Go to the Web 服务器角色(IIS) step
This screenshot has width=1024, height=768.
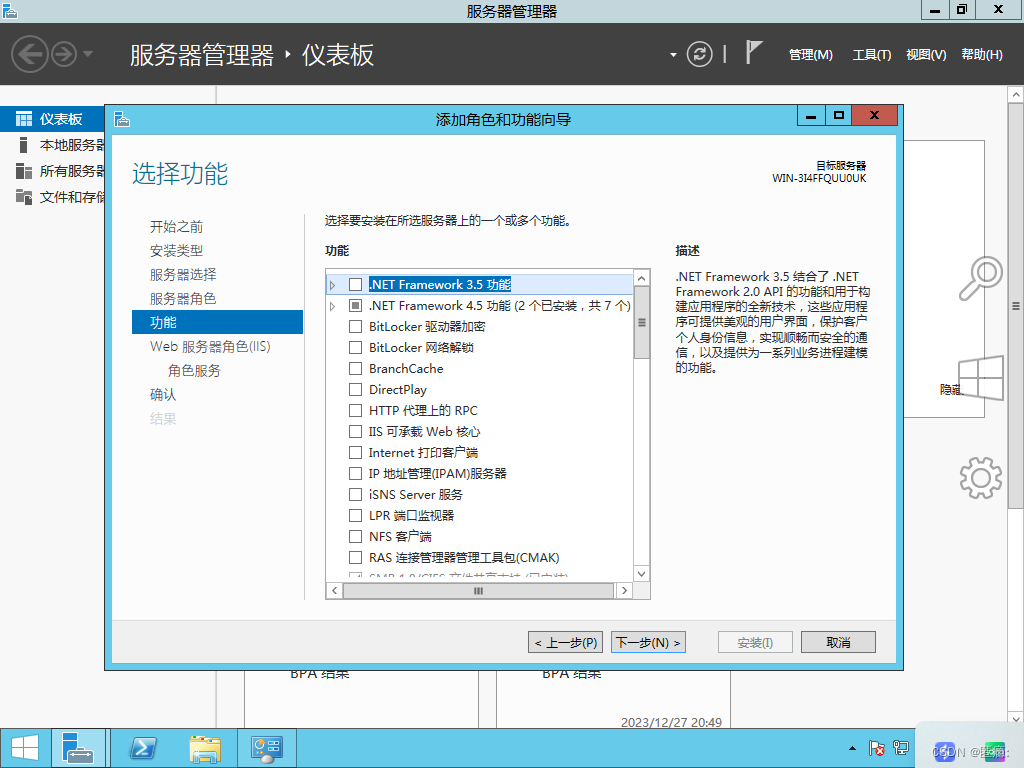(x=210, y=347)
